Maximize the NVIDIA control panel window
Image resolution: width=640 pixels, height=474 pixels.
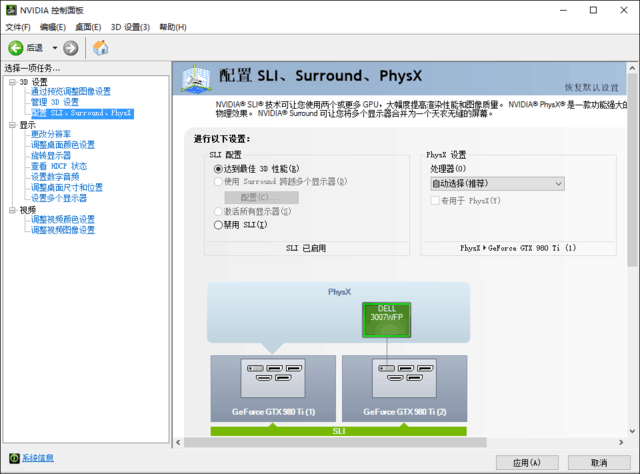593,10
